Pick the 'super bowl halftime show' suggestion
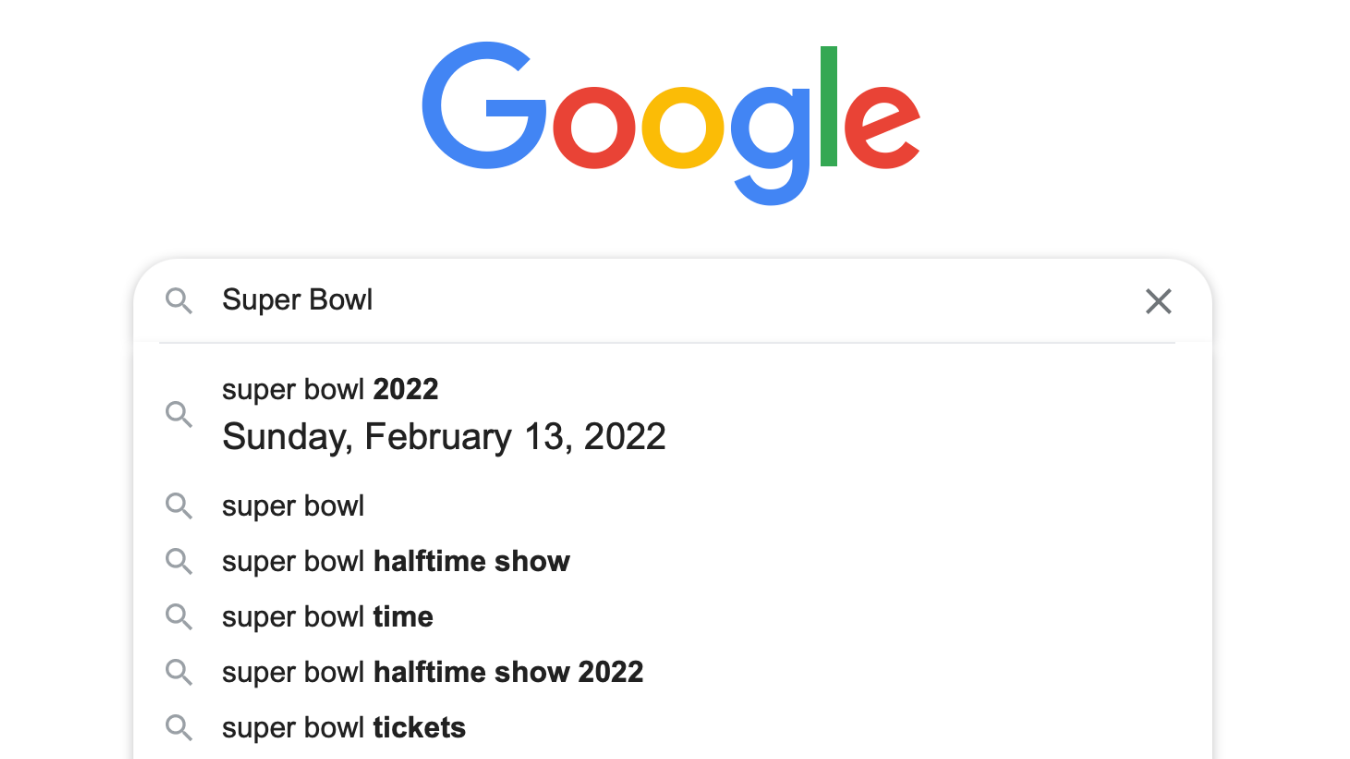This screenshot has width=1350, height=759. (395, 561)
